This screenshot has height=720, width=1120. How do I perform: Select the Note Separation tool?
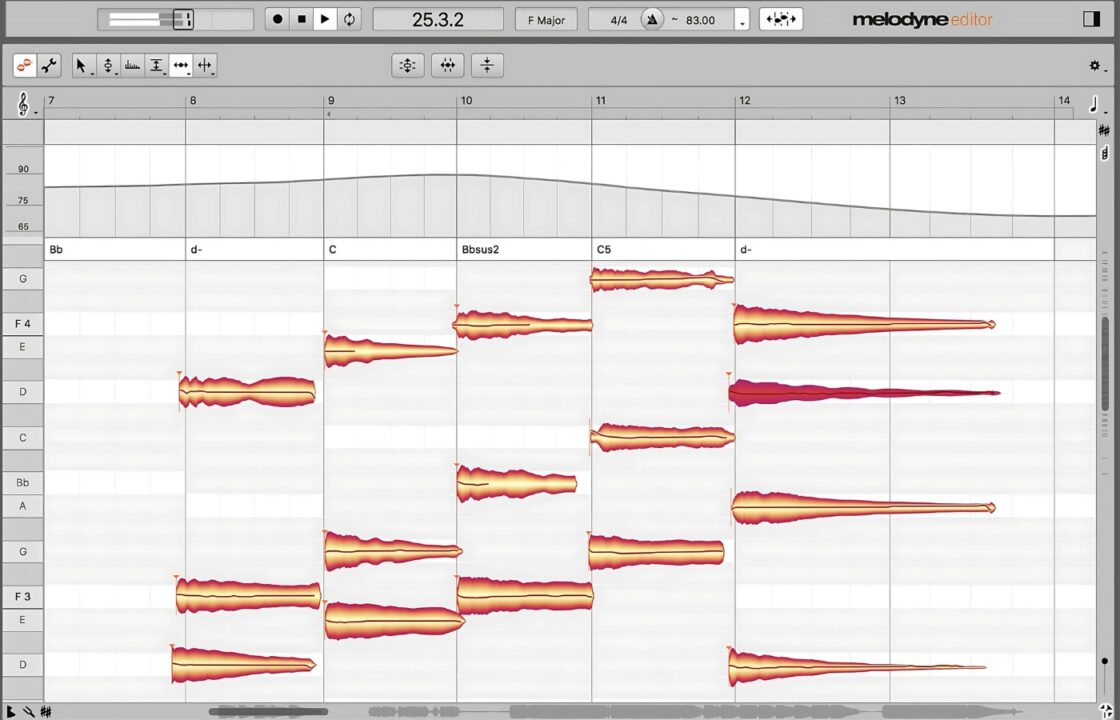click(x=205, y=66)
